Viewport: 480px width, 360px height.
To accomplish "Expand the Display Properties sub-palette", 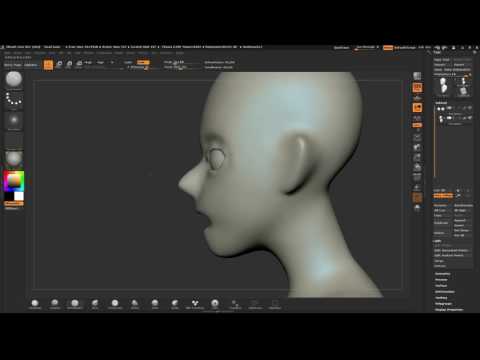I will click(x=449, y=310).
